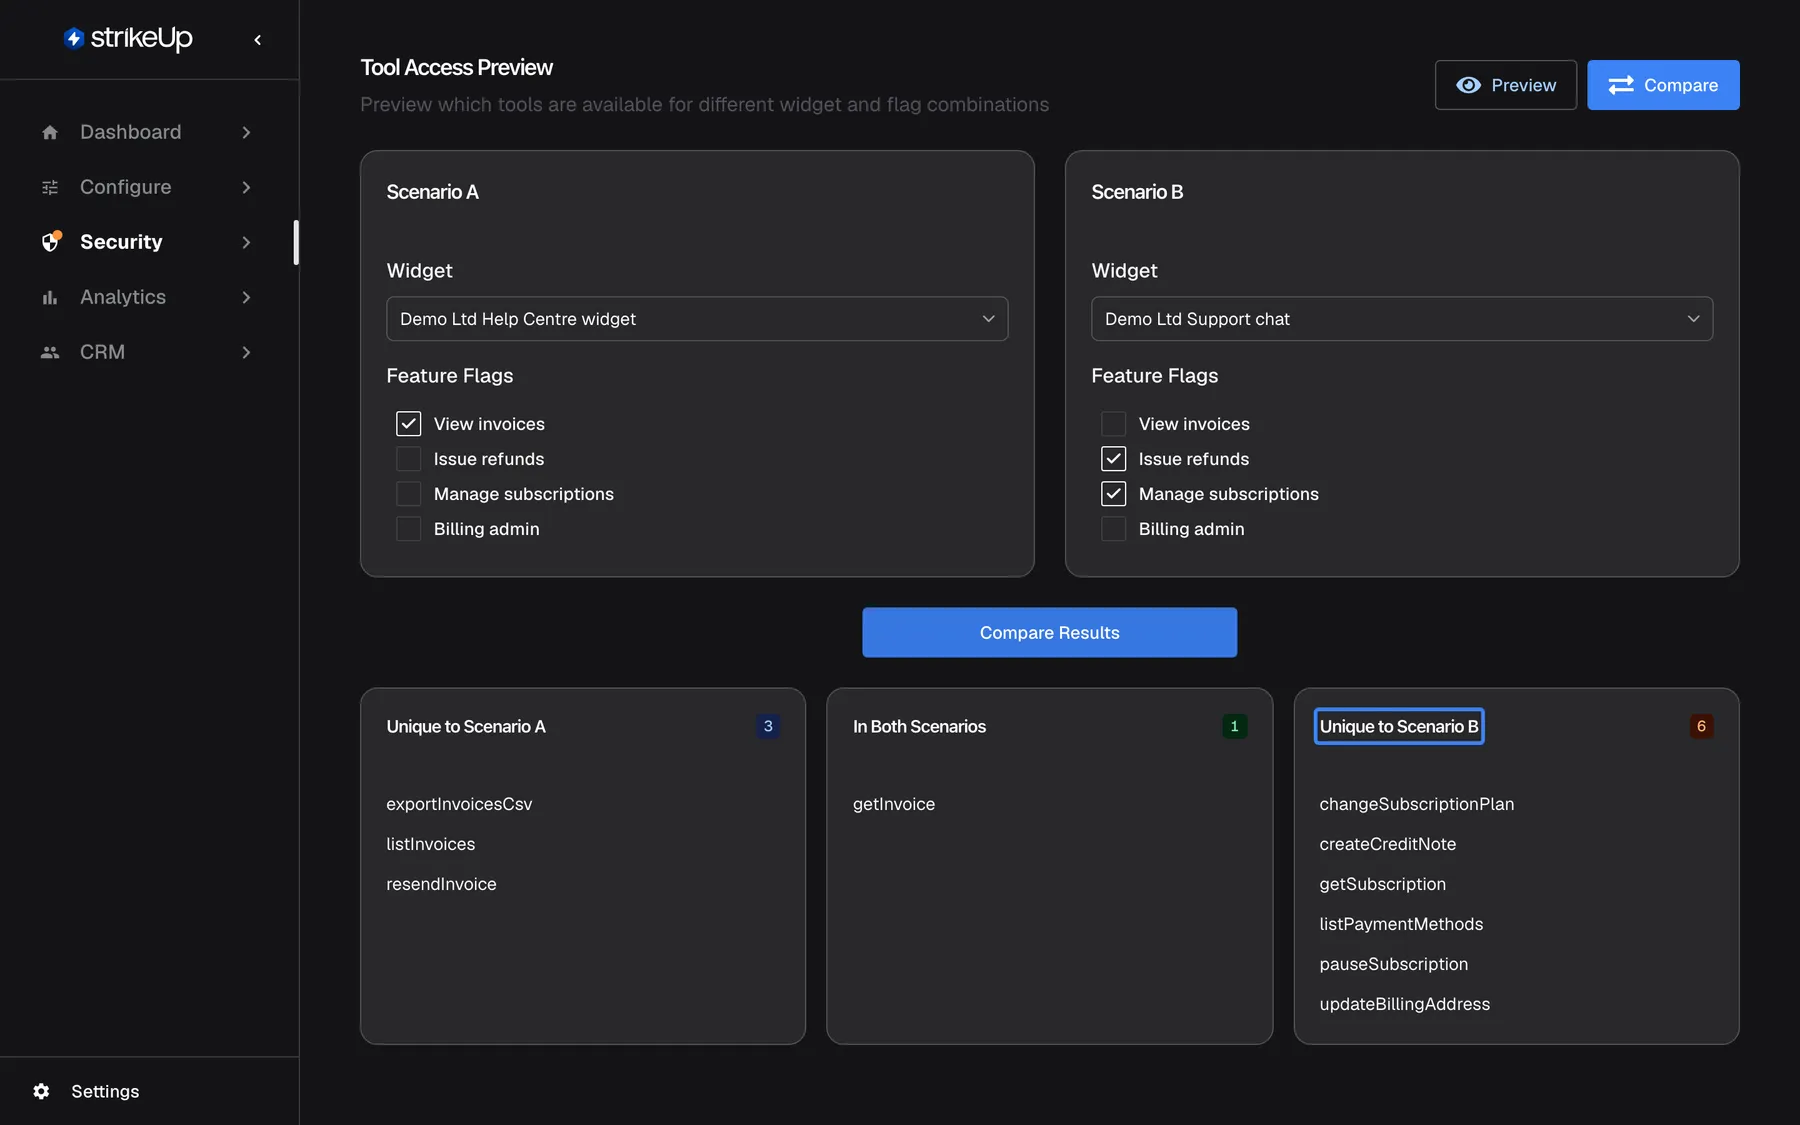Uncheck Manage subscriptions in Scenario B

[1114, 494]
